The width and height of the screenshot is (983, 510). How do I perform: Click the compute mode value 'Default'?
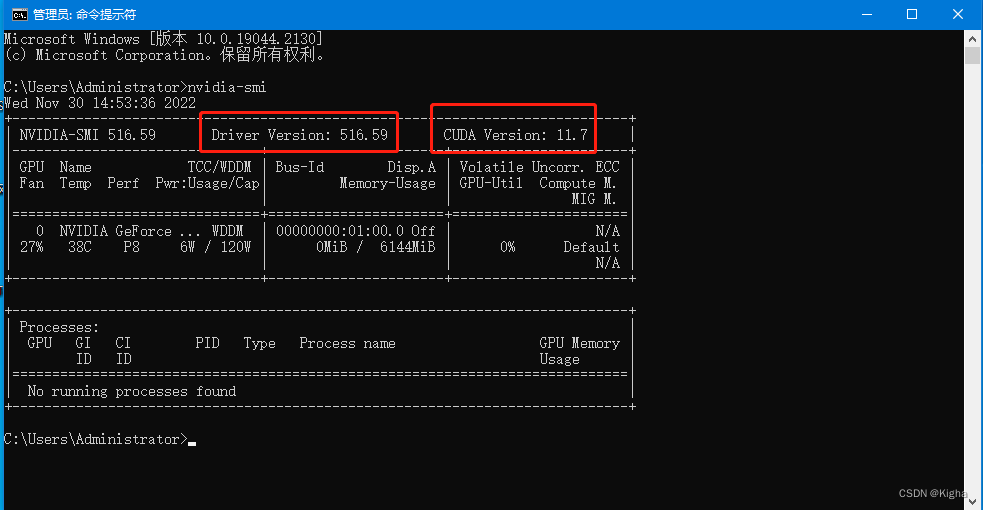[x=591, y=247]
